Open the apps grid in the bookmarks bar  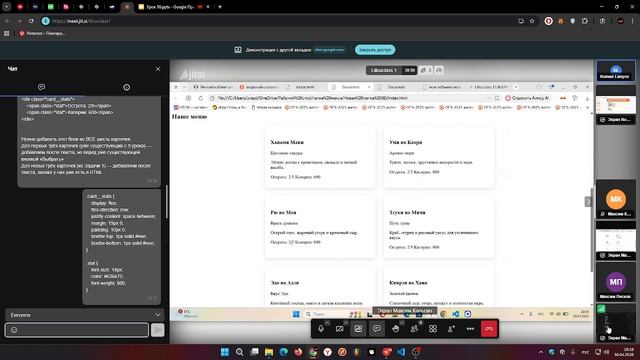(x=7, y=33)
